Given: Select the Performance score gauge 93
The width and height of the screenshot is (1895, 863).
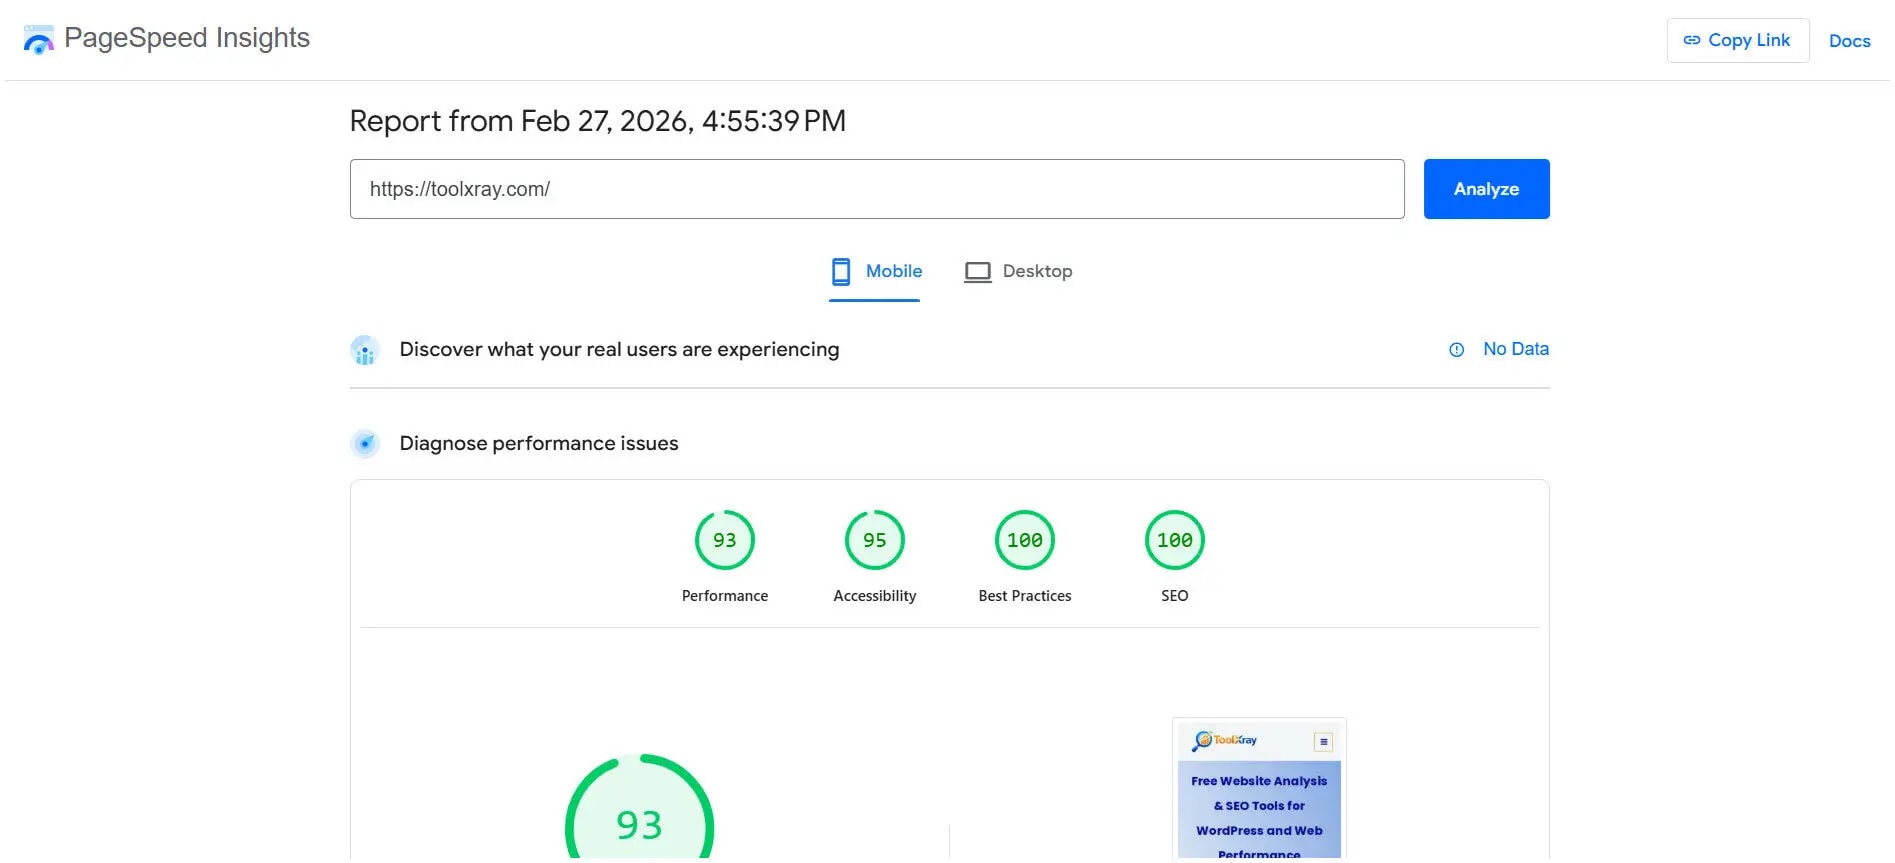Looking at the screenshot, I should tap(725, 540).
